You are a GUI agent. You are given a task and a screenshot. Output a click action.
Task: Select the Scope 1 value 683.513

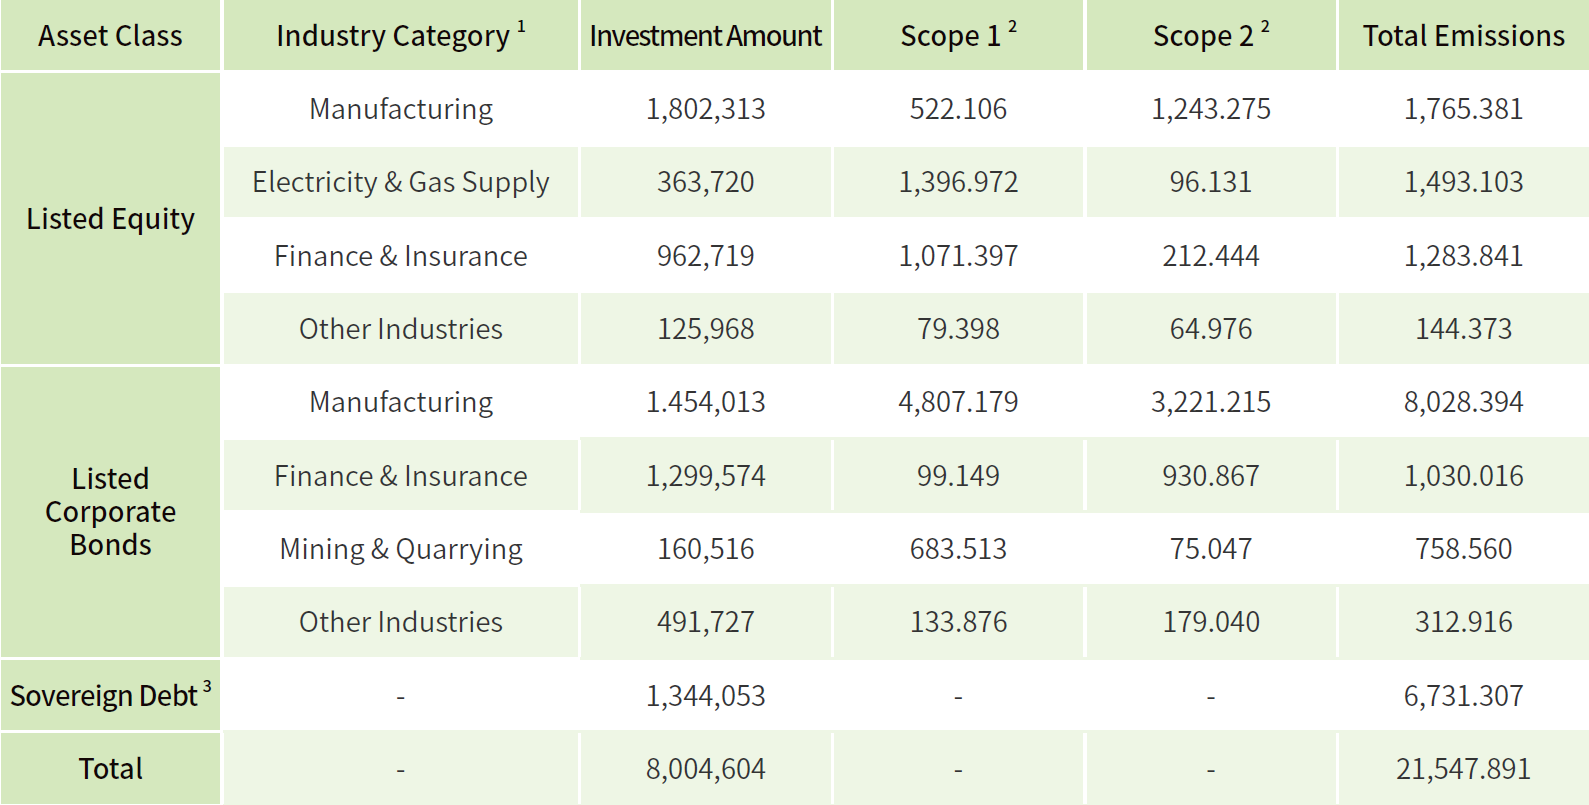point(957,549)
